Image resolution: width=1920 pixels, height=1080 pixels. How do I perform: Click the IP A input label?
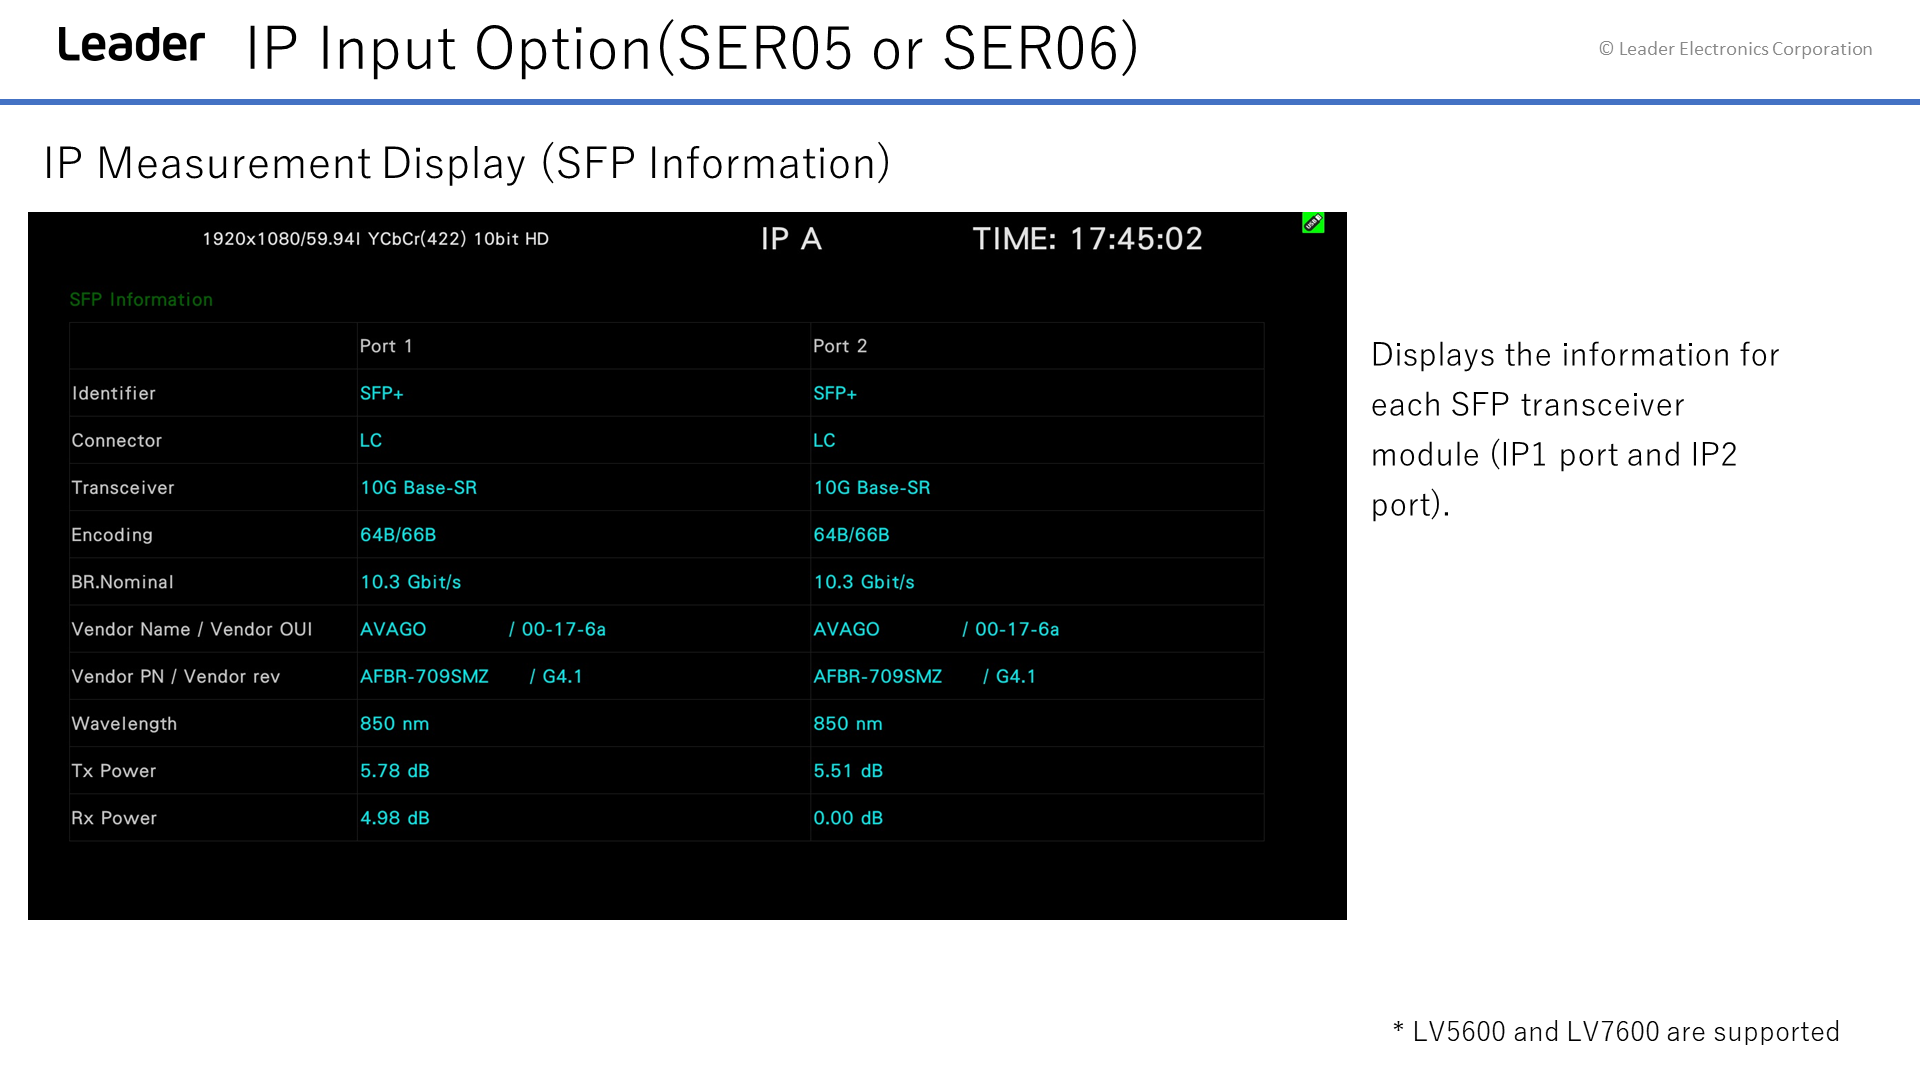[791, 239]
